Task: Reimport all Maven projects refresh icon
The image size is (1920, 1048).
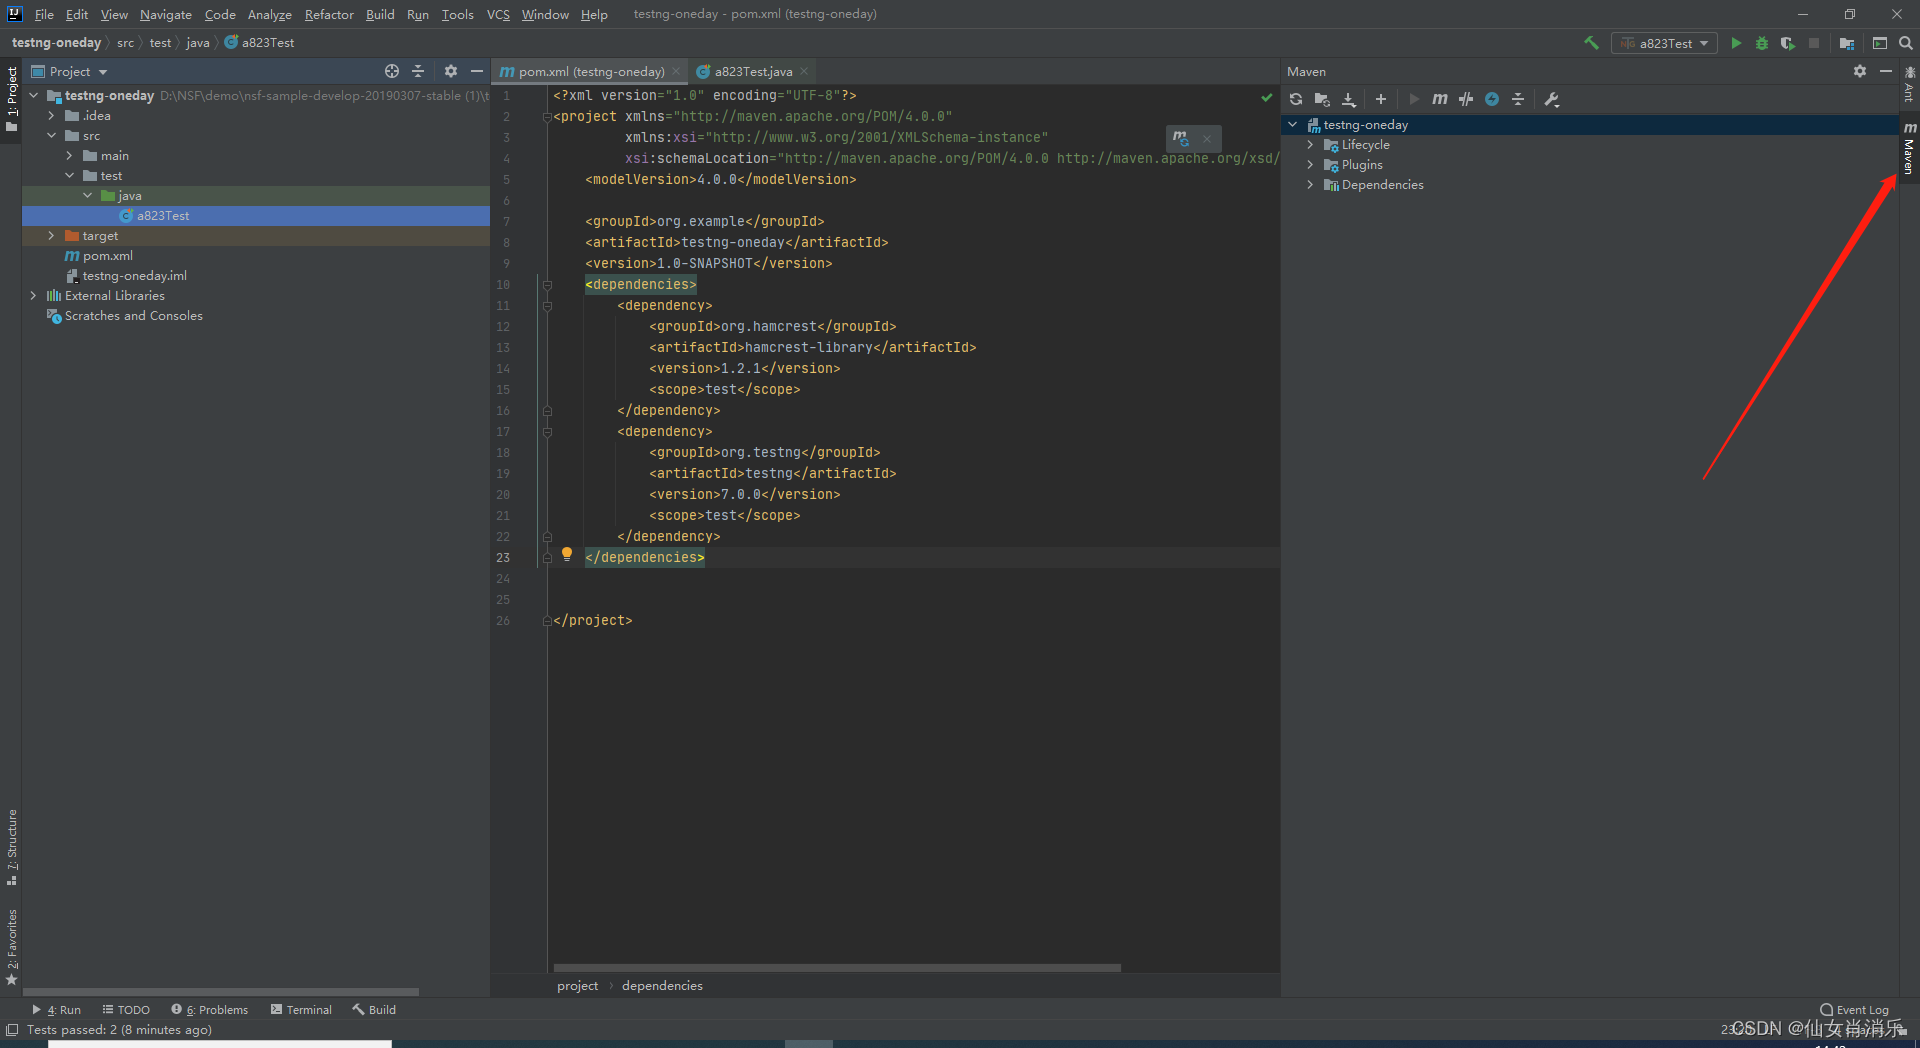Action: pos(1296,99)
